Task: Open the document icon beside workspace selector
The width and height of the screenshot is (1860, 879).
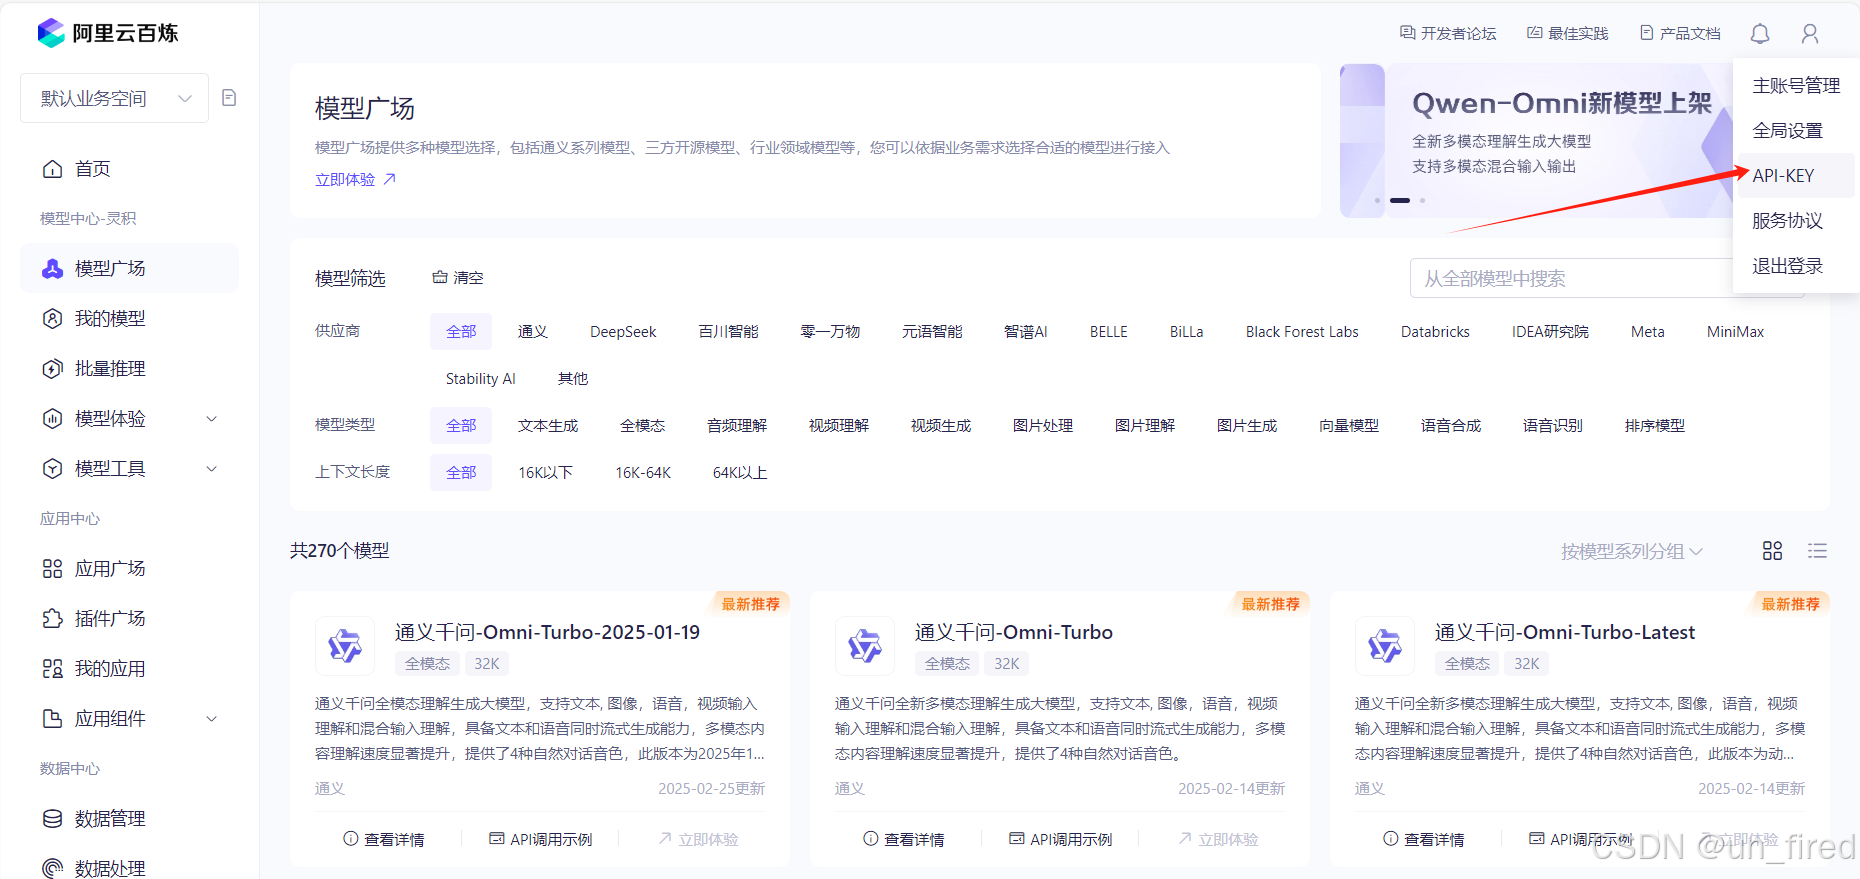Action: (229, 98)
